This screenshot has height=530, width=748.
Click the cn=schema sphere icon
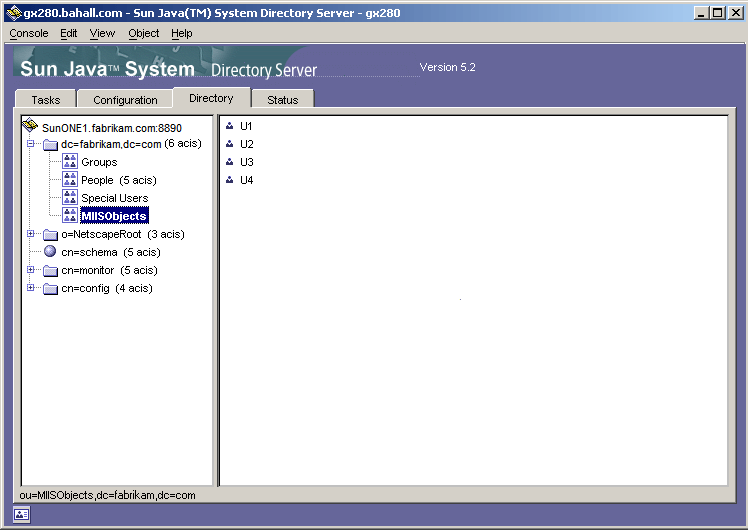pos(50,251)
